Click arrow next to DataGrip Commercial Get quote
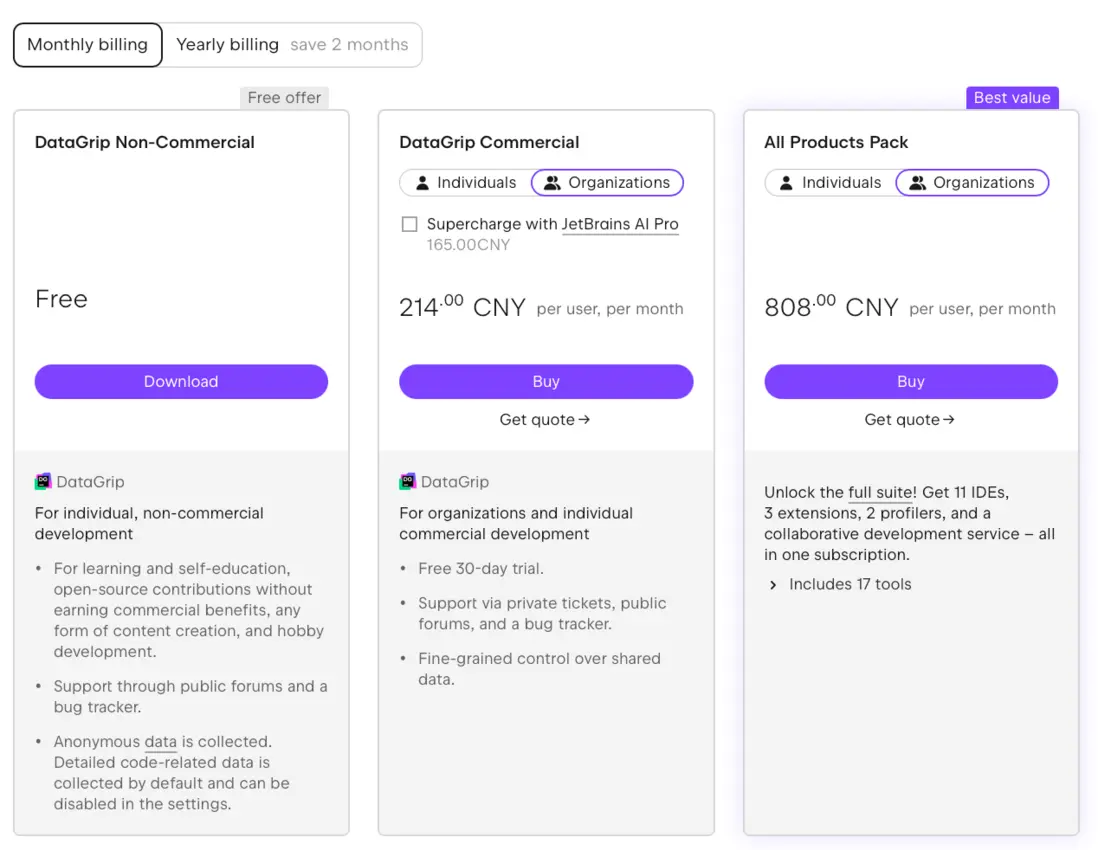This screenshot has height=850, width=1098. 585,420
